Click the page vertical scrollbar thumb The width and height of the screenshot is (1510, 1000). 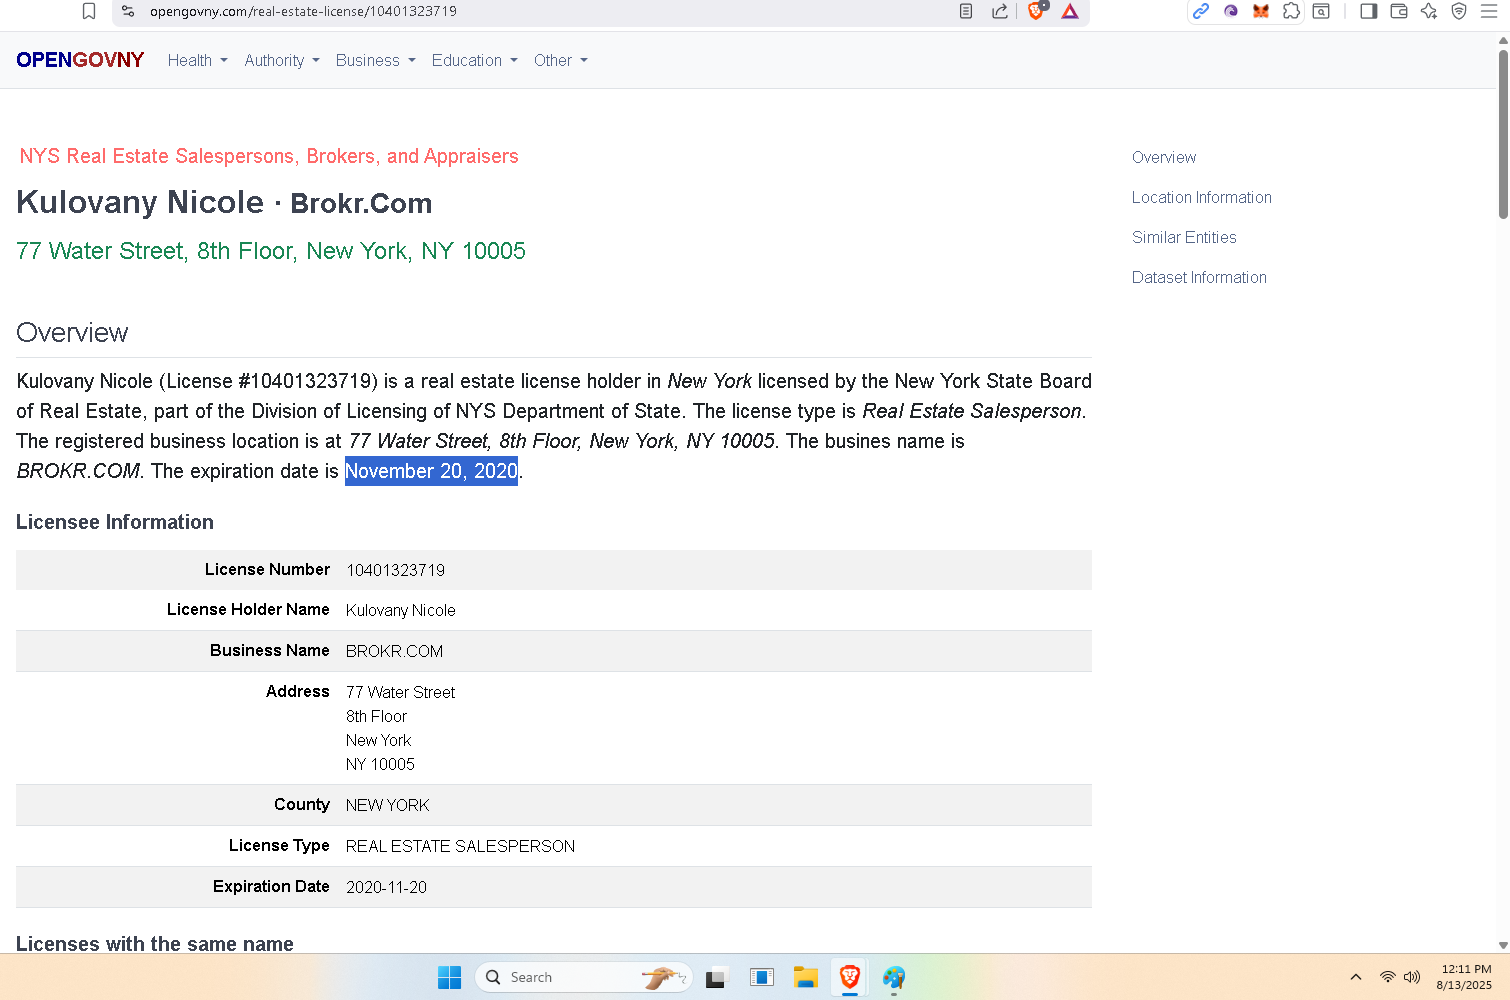[1503, 133]
